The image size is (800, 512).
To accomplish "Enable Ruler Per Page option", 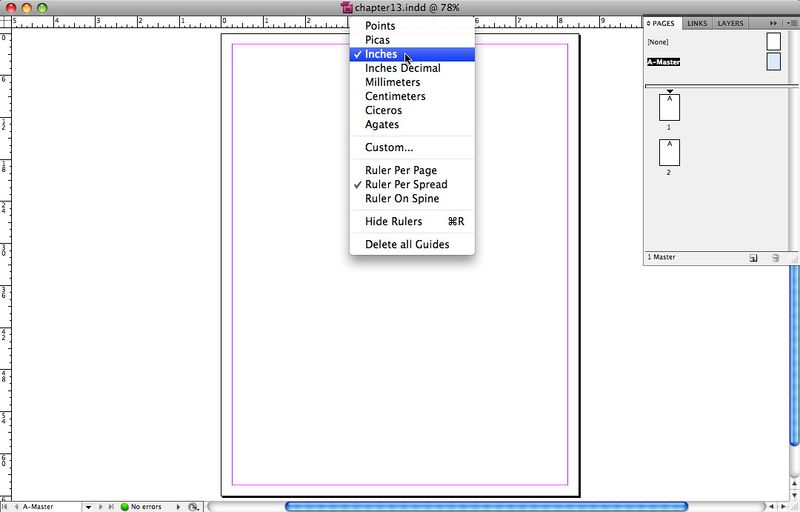I will pos(400,171).
